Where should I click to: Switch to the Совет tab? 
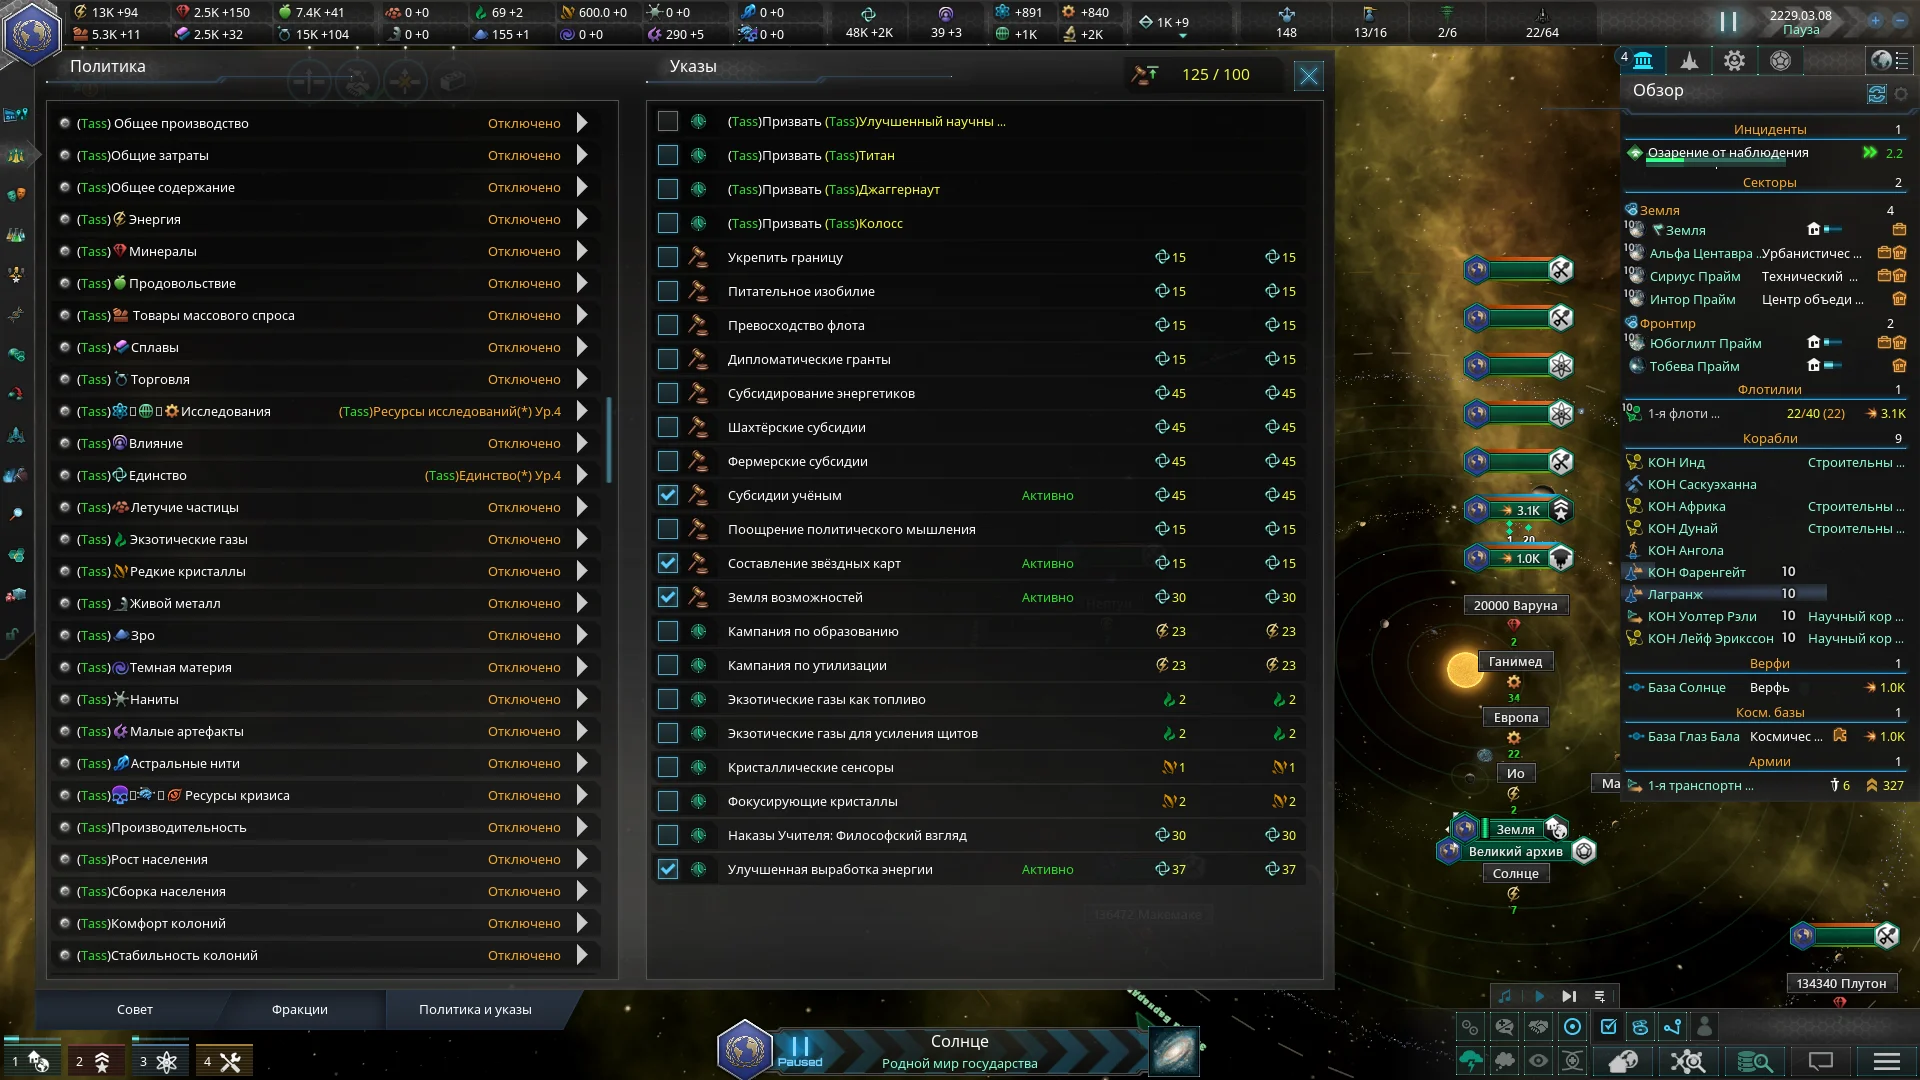(135, 1009)
